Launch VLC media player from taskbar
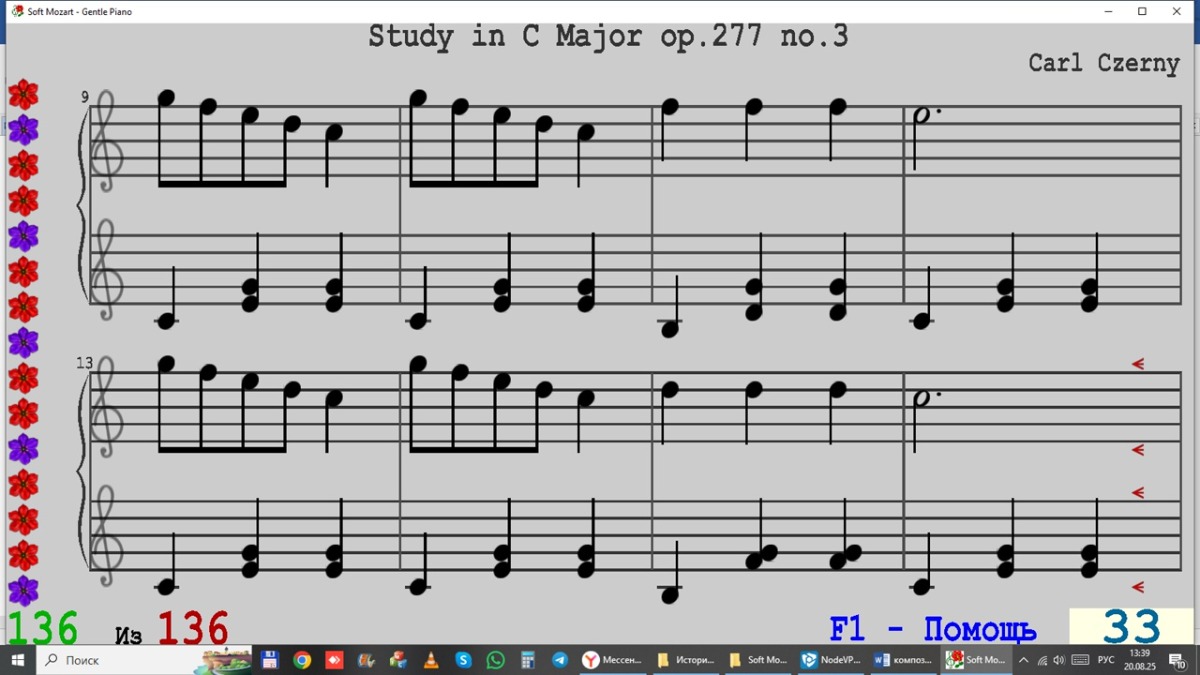Viewport: 1200px width, 675px height. click(x=431, y=660)
